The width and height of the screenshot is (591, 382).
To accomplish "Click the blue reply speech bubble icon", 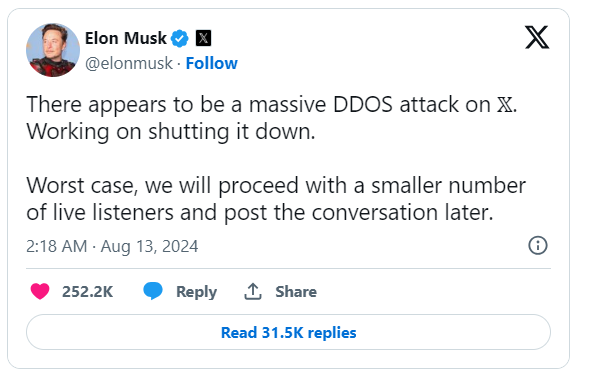I will coord(153,291).
